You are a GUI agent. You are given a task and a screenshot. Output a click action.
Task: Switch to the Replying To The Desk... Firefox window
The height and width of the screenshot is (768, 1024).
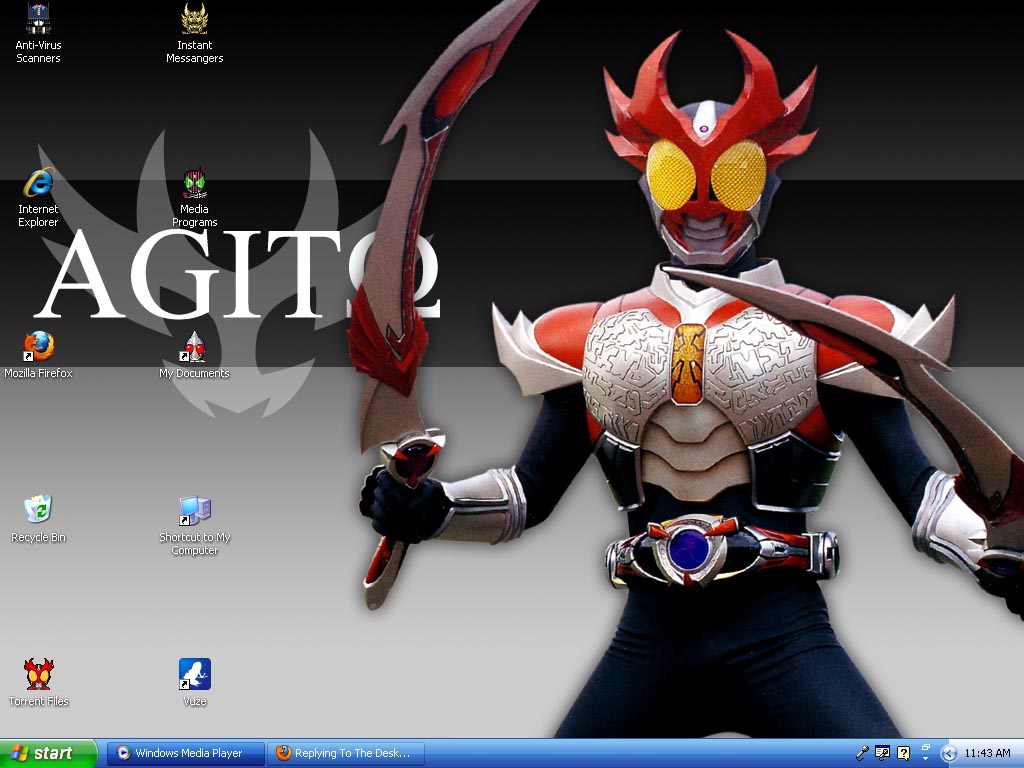coord(346,753)
